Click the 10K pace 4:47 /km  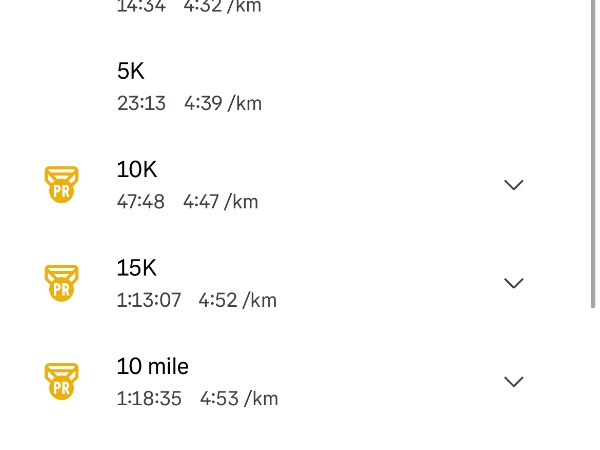(220, 201)
